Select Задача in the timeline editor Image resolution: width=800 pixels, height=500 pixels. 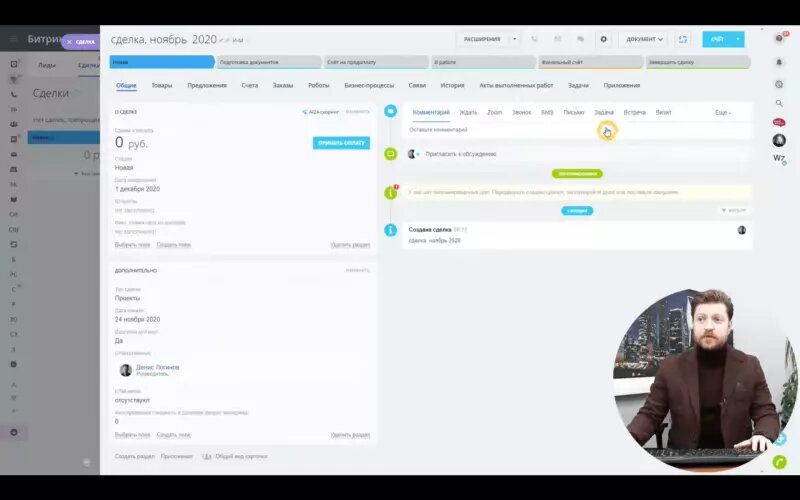point(604,112)
